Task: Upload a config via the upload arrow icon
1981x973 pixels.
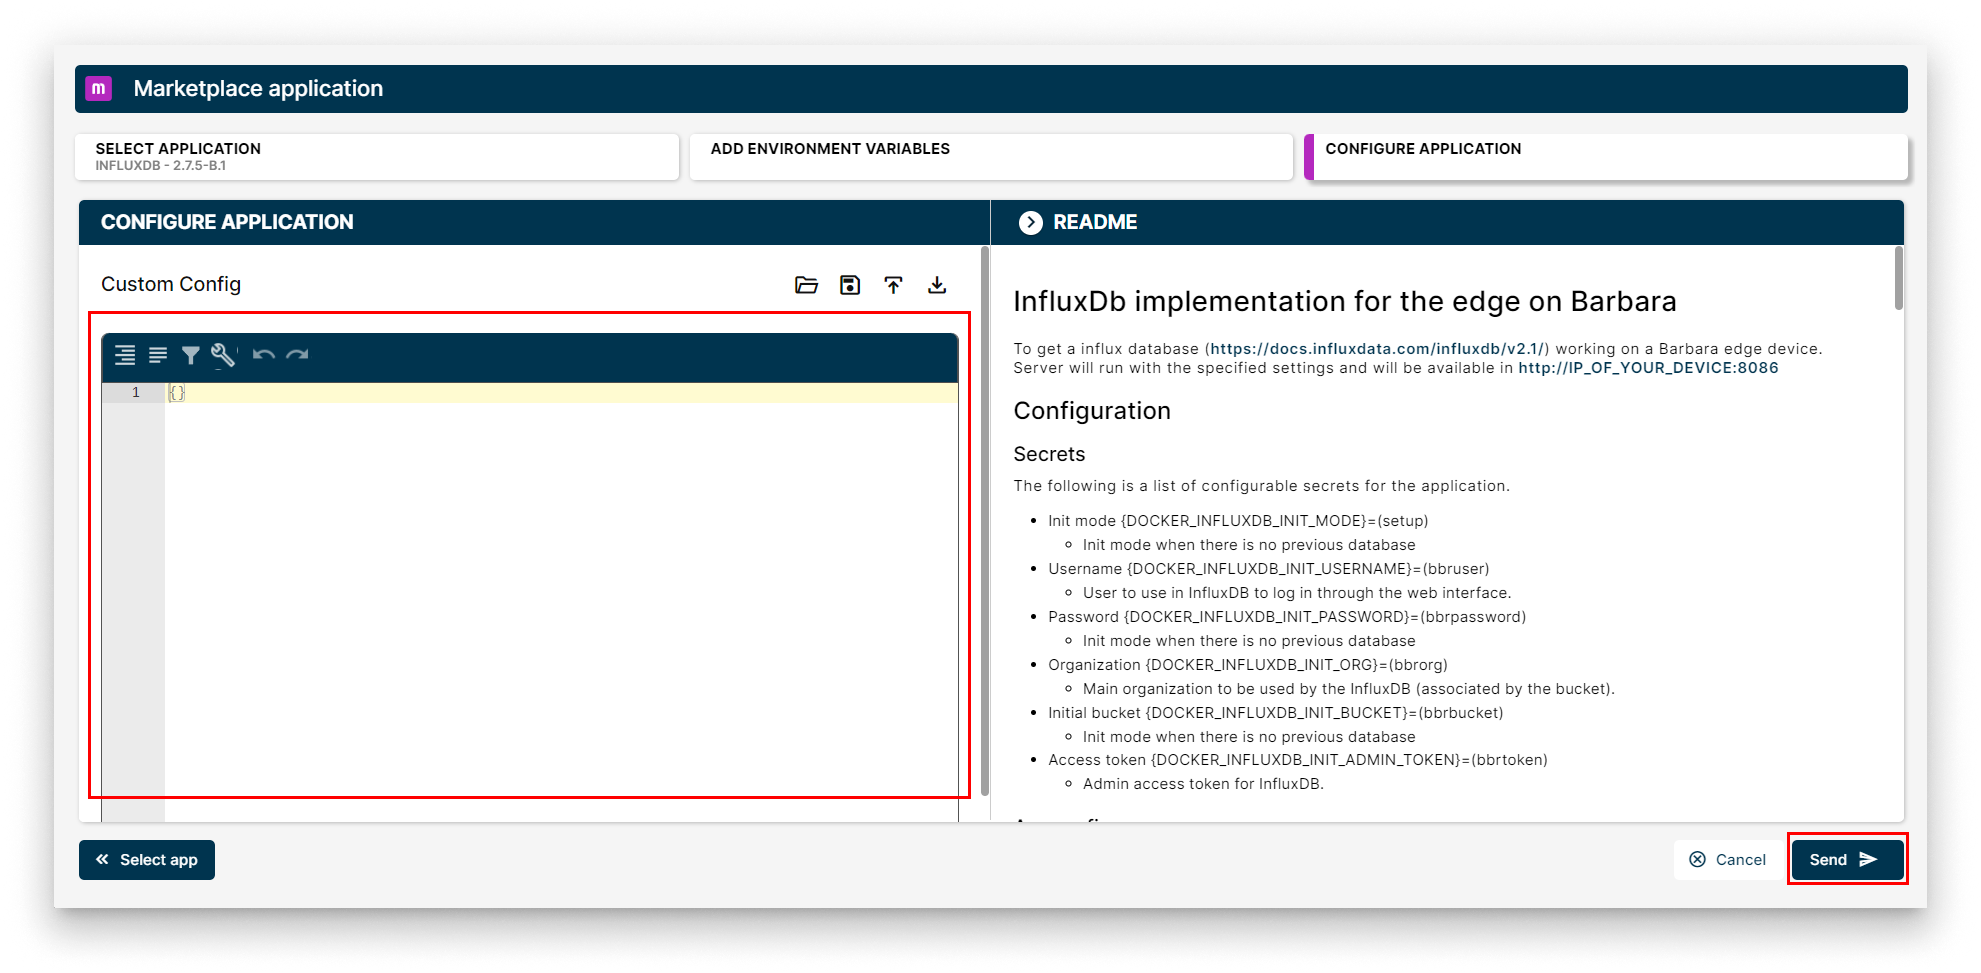Action: tap(893, 285)
